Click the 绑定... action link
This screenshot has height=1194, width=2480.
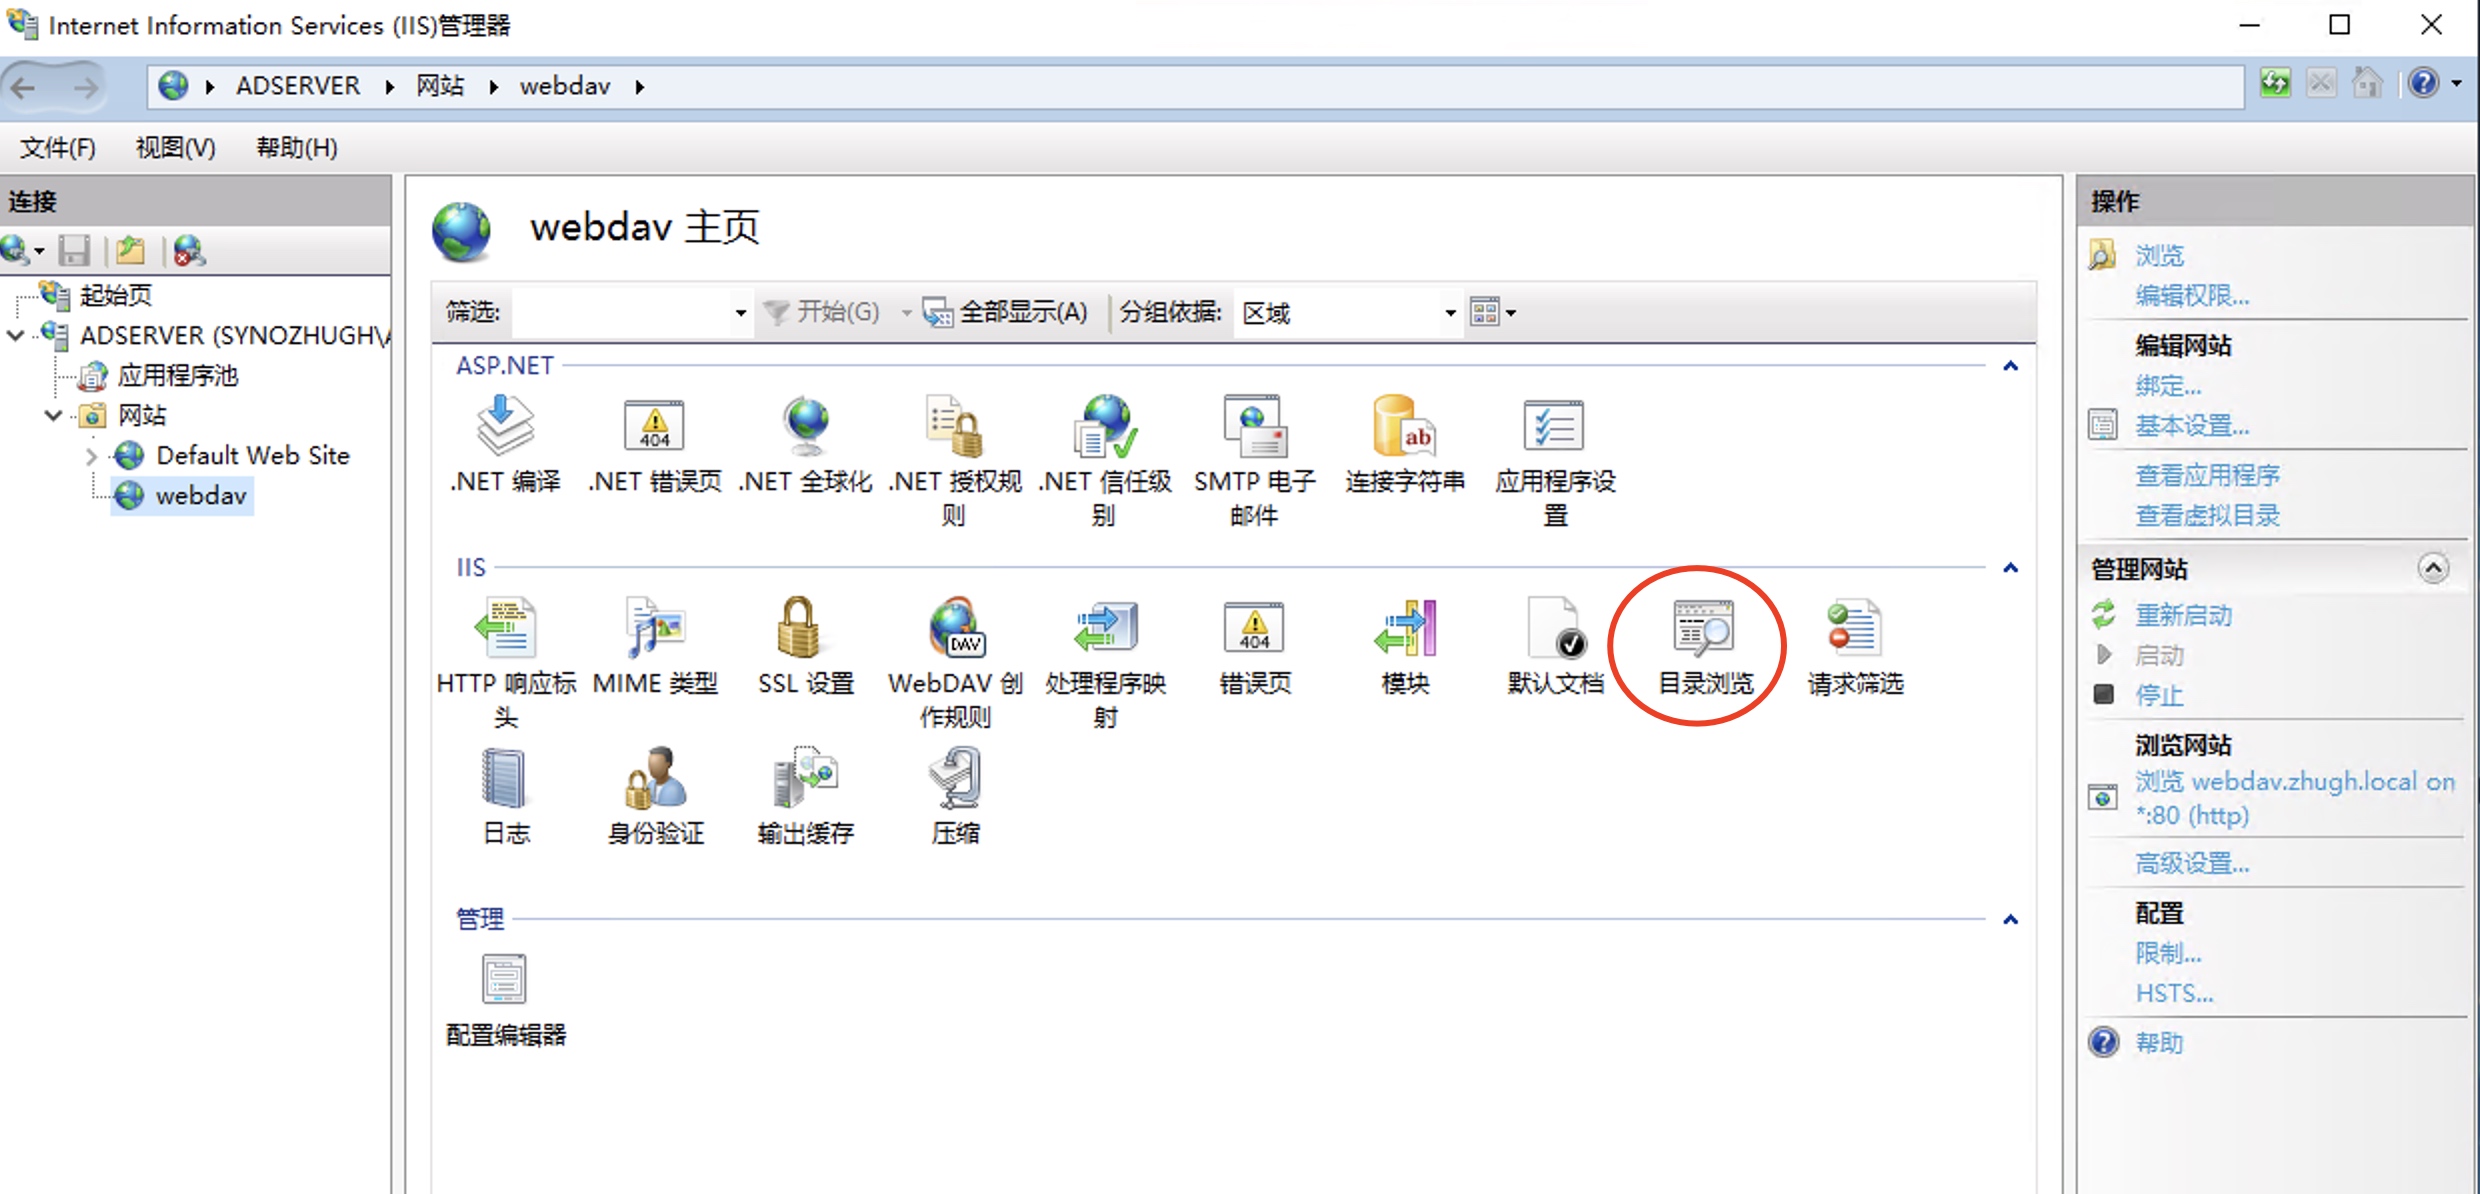tap(2168, 386)
